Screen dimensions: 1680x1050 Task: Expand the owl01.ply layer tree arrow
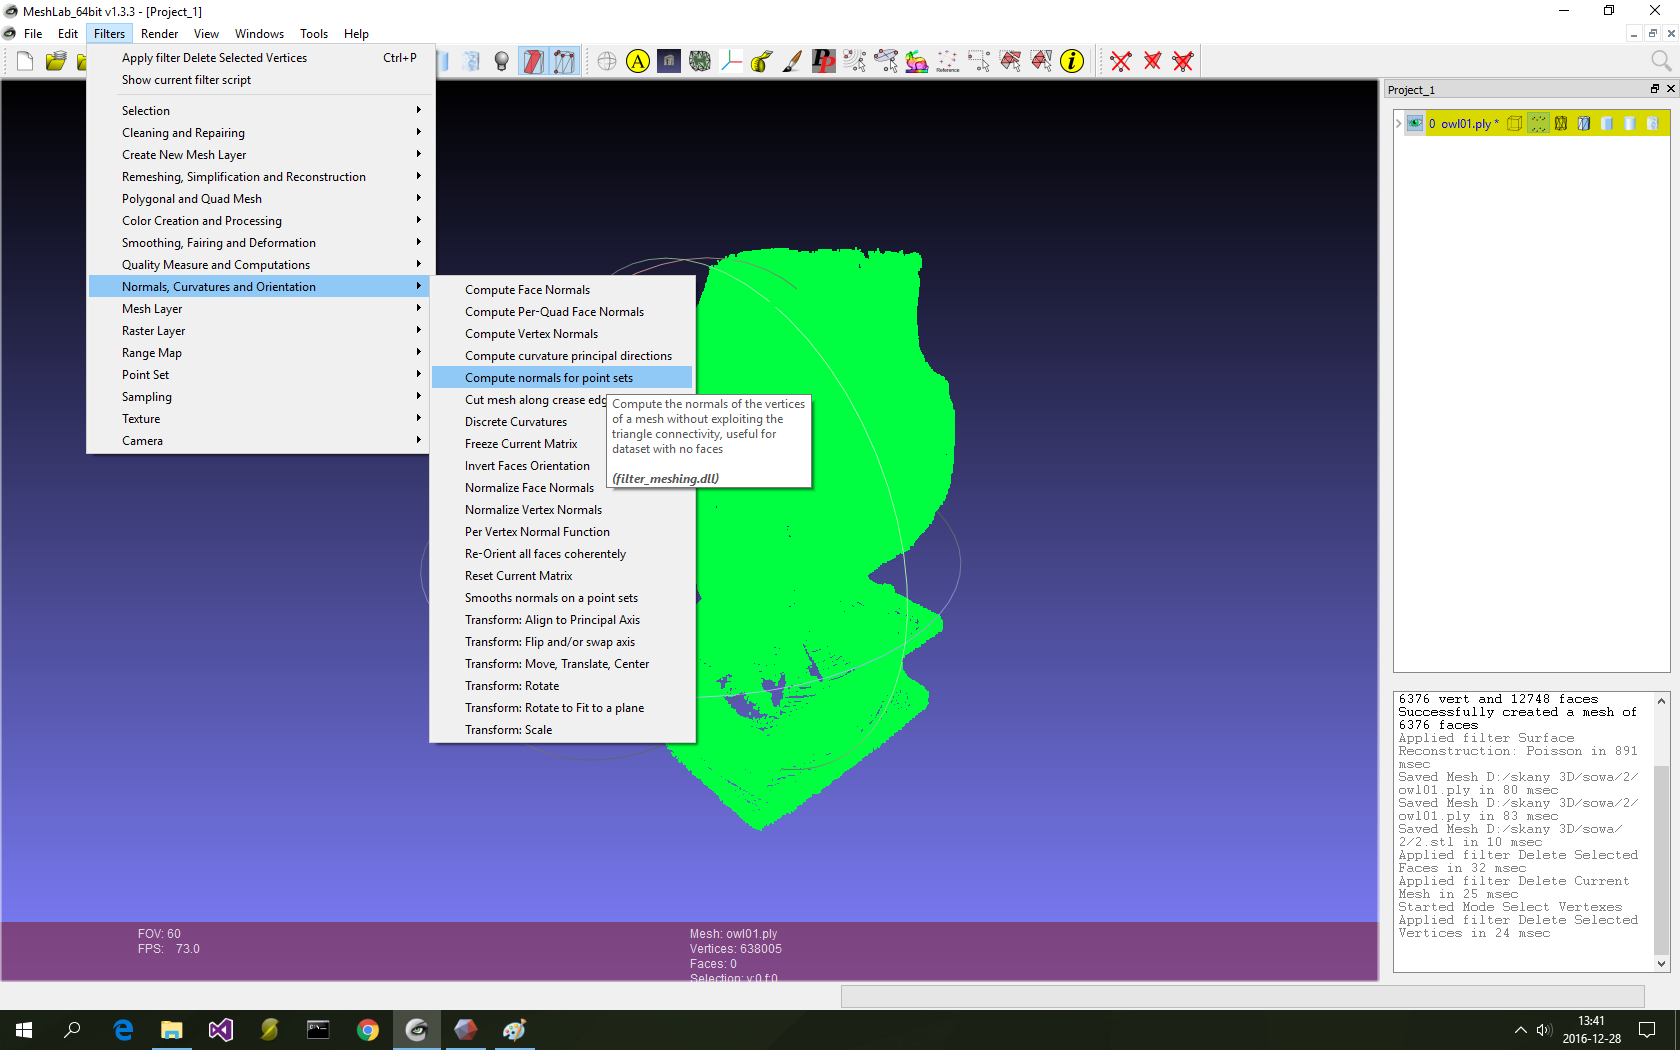point(1398,124)
